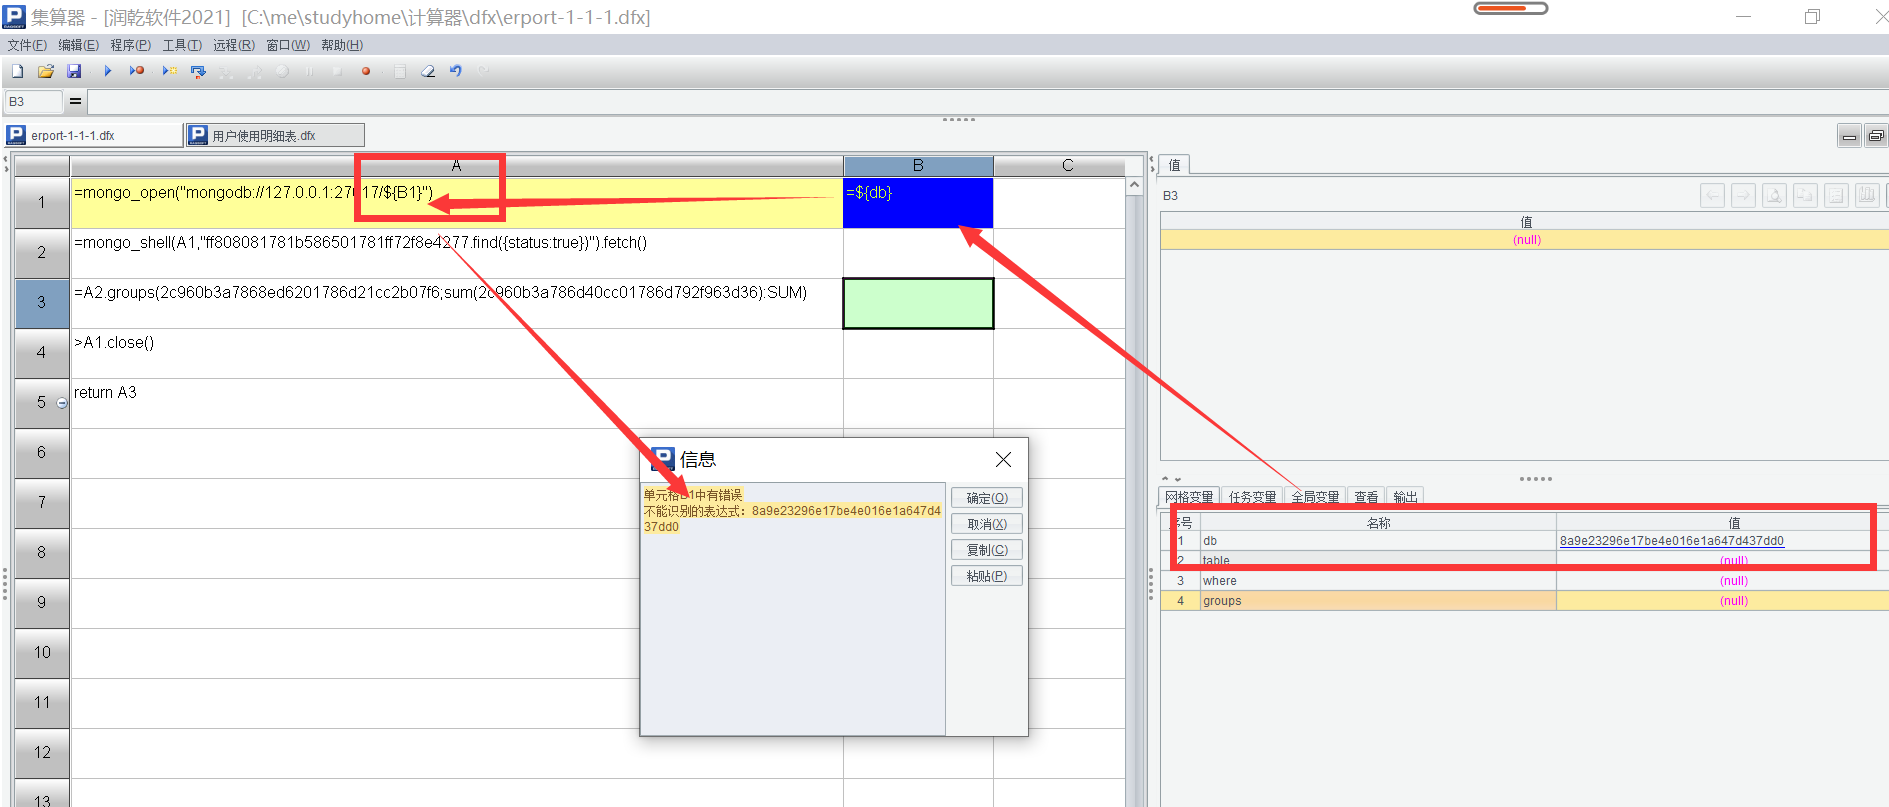Screen dimensions: 1889x807
Task: Select the 全局变量 tab
Action: tap(1315, 497)
